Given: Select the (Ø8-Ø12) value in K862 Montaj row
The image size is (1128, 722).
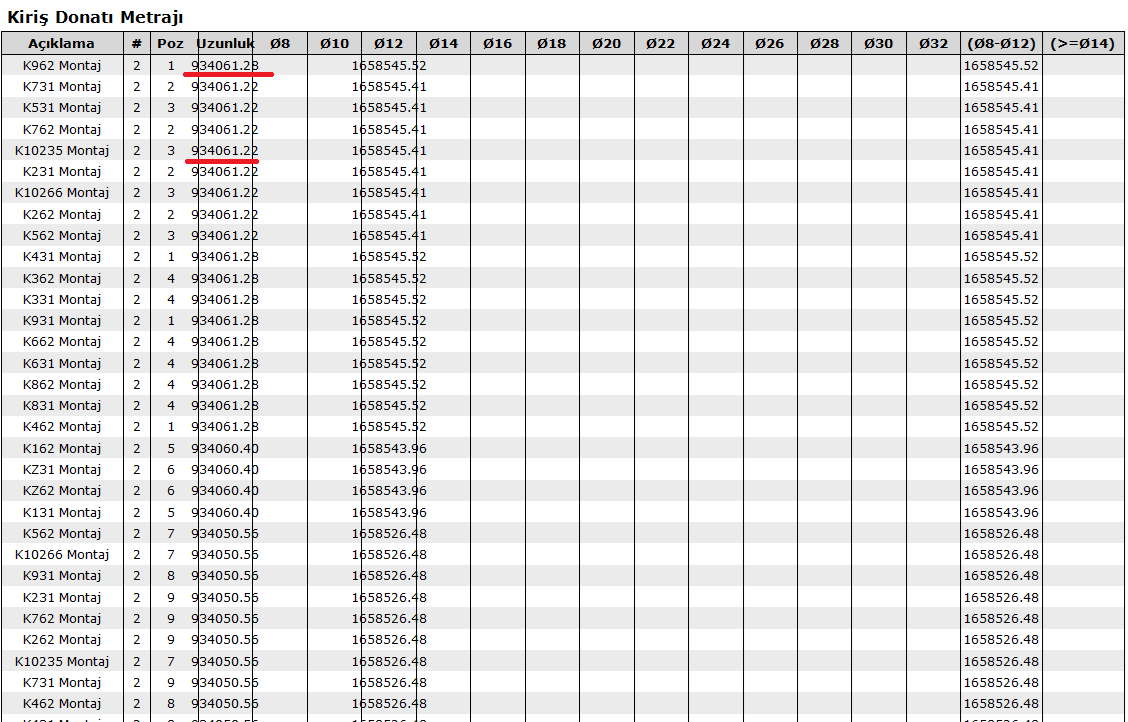Looking at the screenshot, I should (1001, 385).
